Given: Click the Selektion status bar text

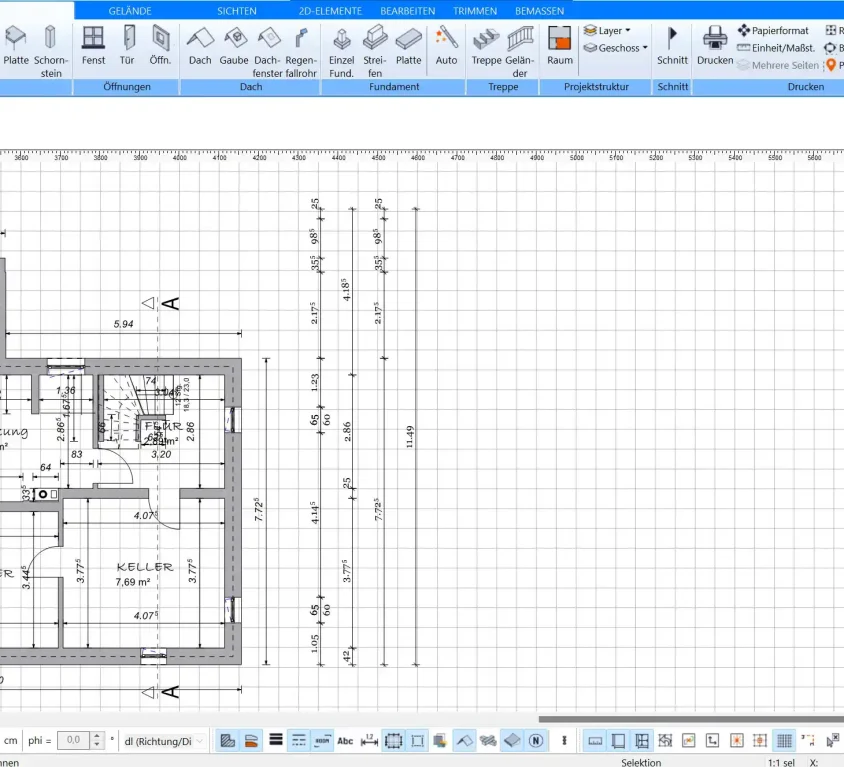Looking at the screenshot, I should (x=641, y=762).
